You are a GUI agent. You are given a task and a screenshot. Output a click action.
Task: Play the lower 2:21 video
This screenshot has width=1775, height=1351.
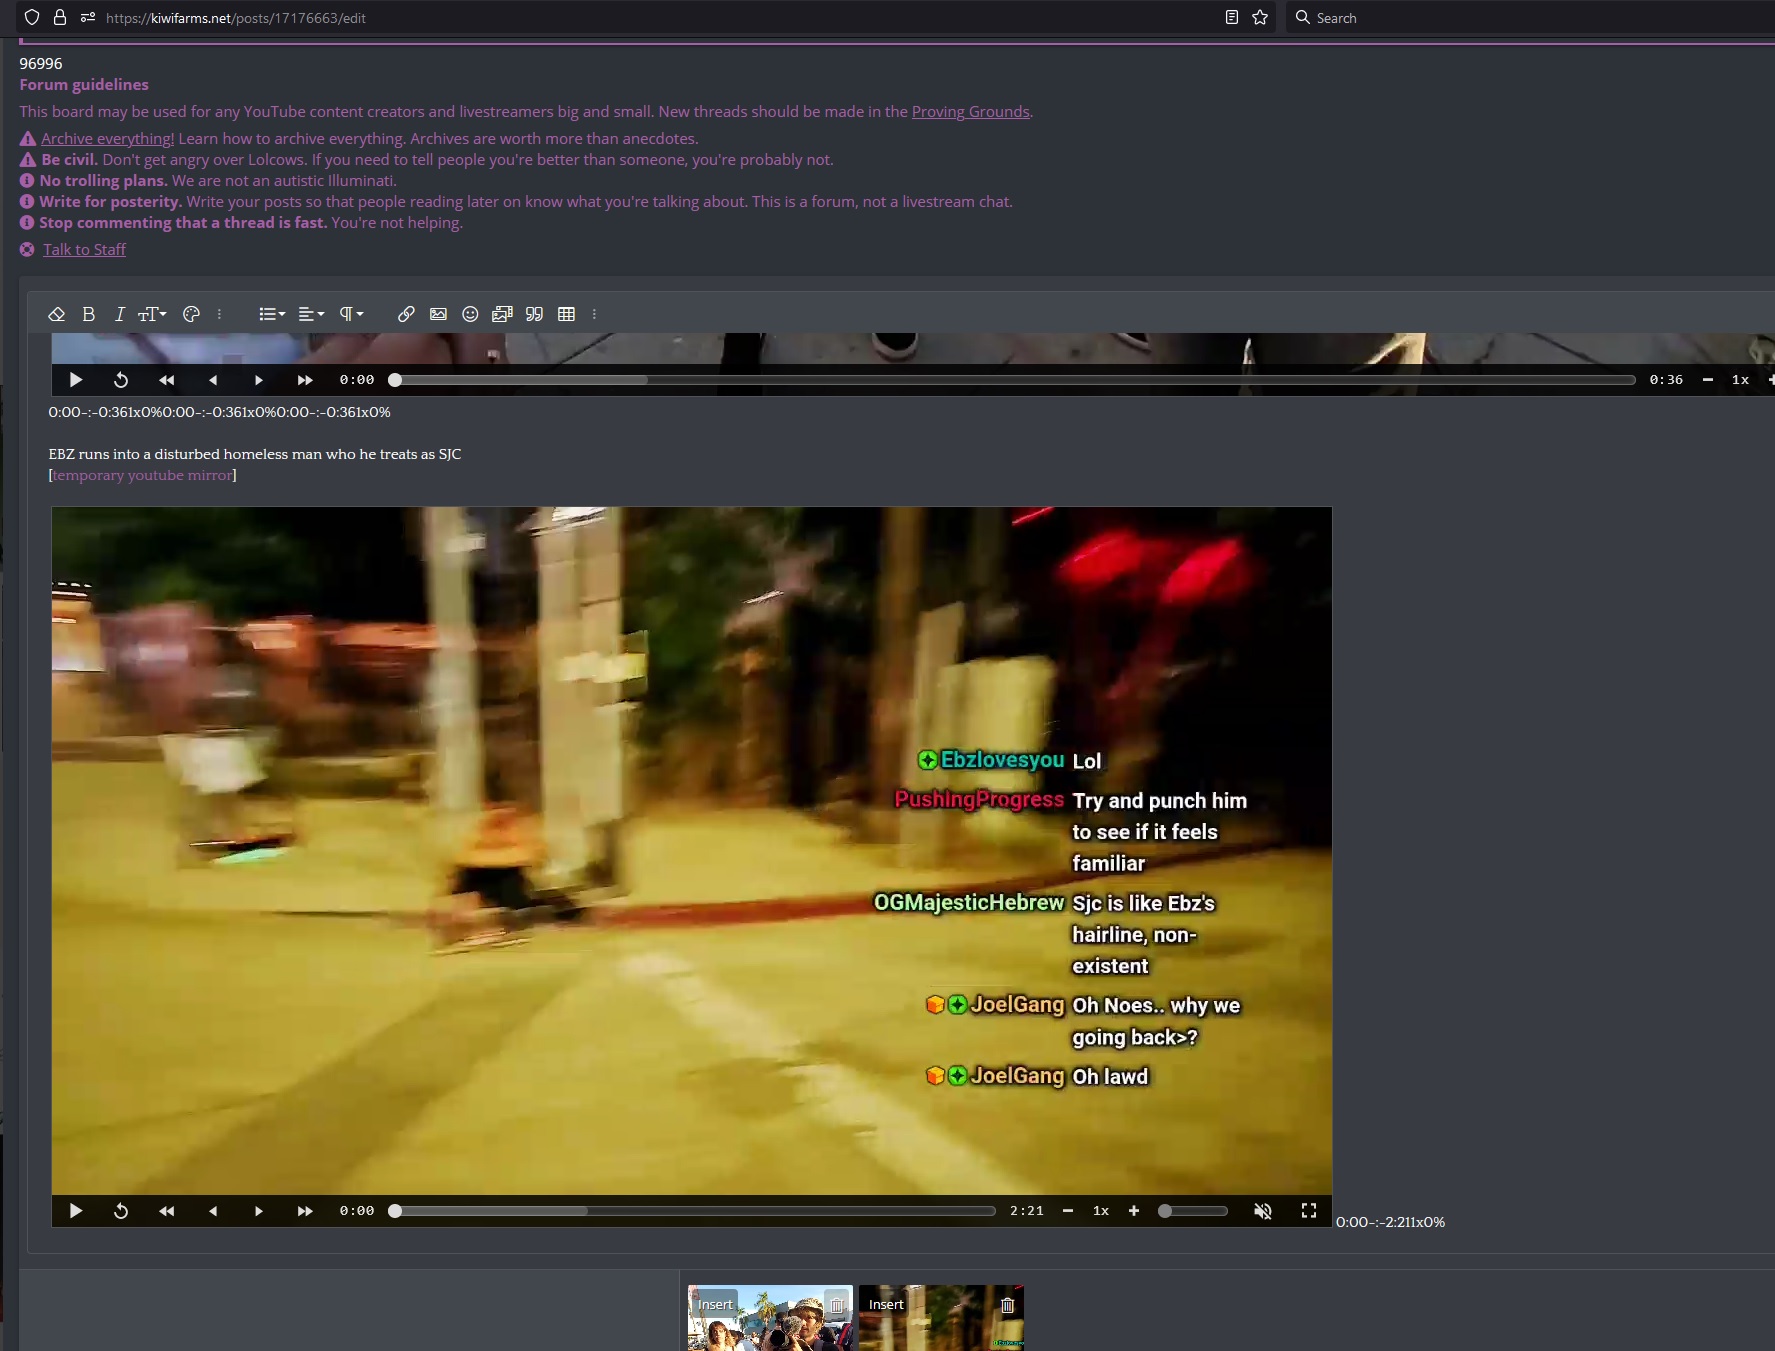click(75, 1211)
